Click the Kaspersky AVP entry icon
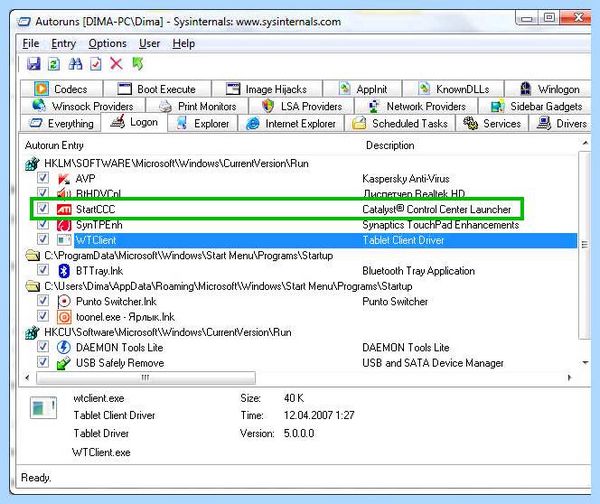Viewport: 600px width, 504px height. click(64, 179)
